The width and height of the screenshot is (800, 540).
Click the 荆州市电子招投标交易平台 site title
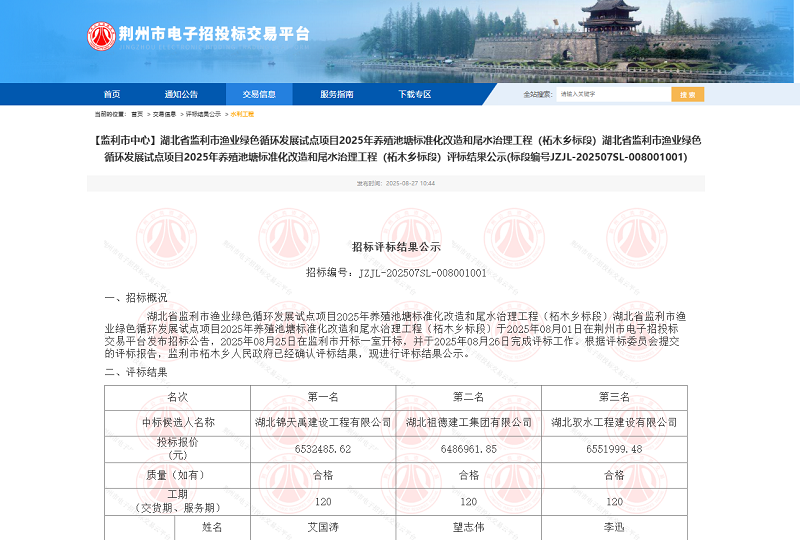click(x=214, y=35)
